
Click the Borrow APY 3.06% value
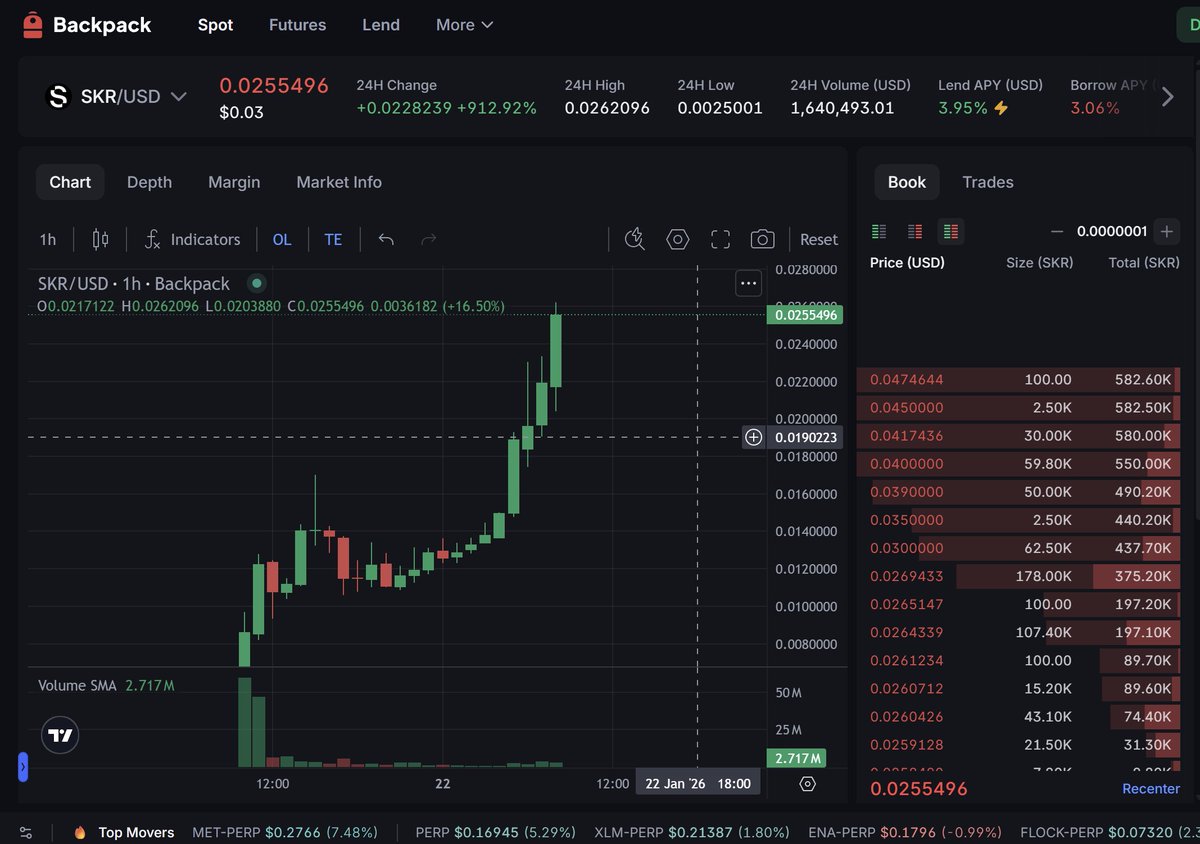[1095, 108]
